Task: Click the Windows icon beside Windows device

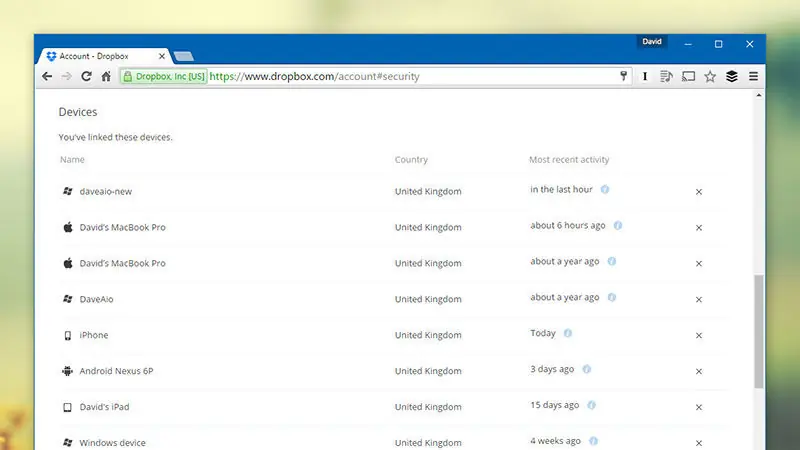Action: 67,442
